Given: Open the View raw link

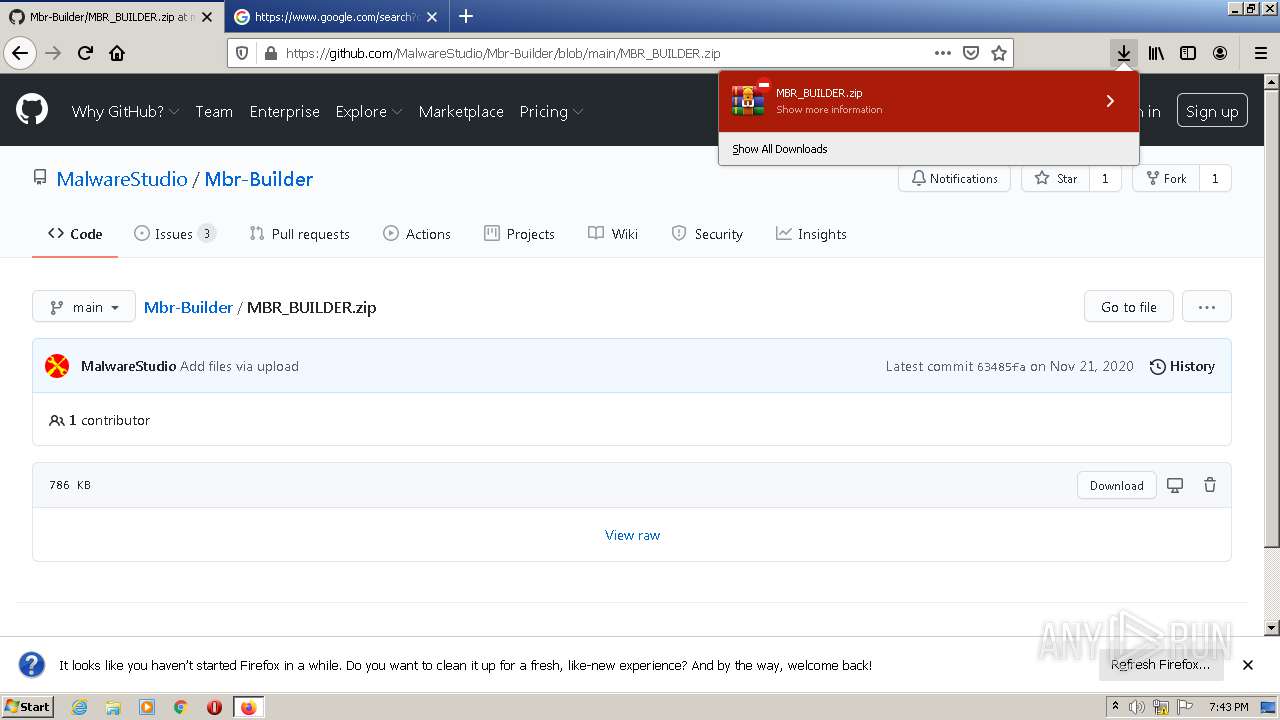Looking at the screenshot, I should (x=632, y=535).
